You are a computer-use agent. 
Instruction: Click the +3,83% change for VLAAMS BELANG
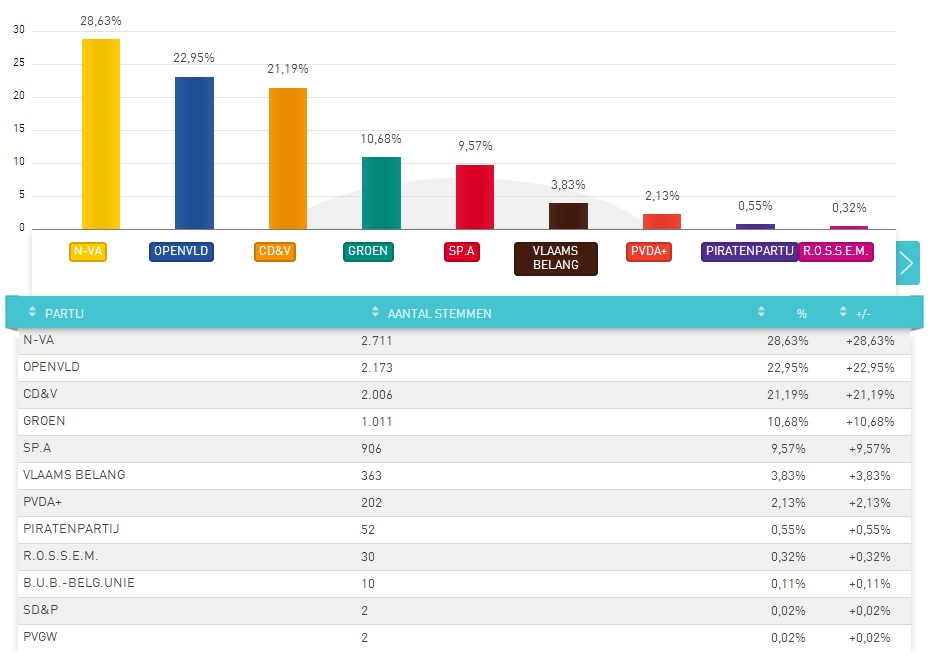870,476
